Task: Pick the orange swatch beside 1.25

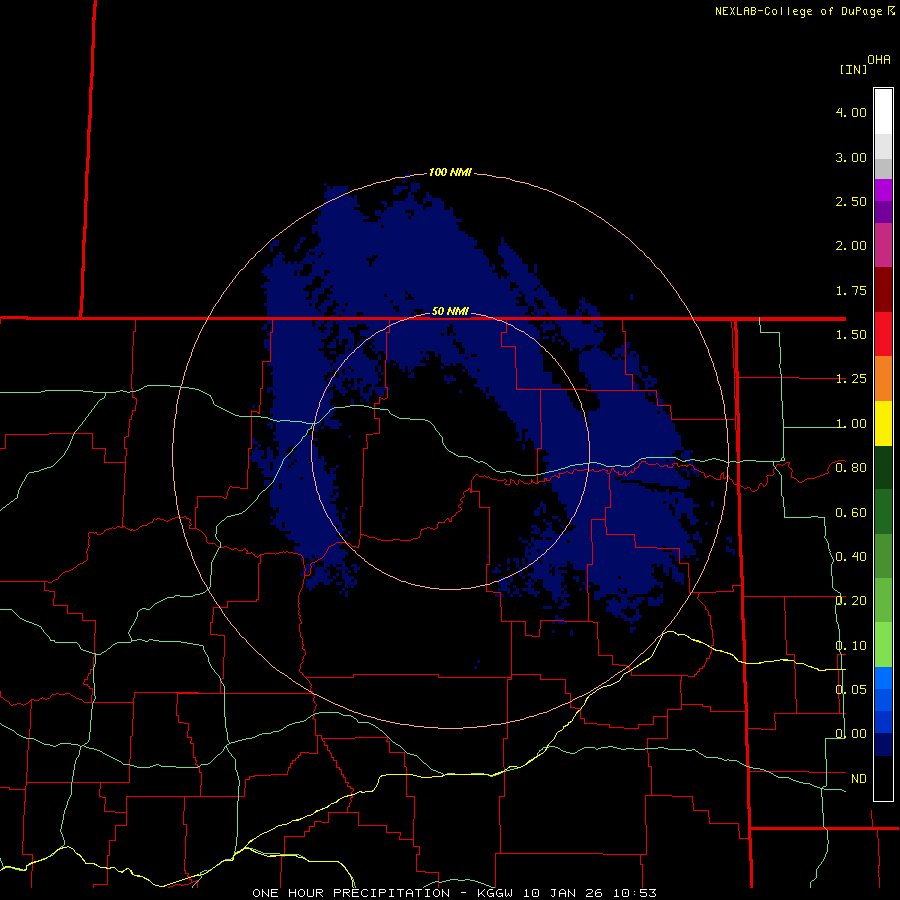Action: pos(883,379)
